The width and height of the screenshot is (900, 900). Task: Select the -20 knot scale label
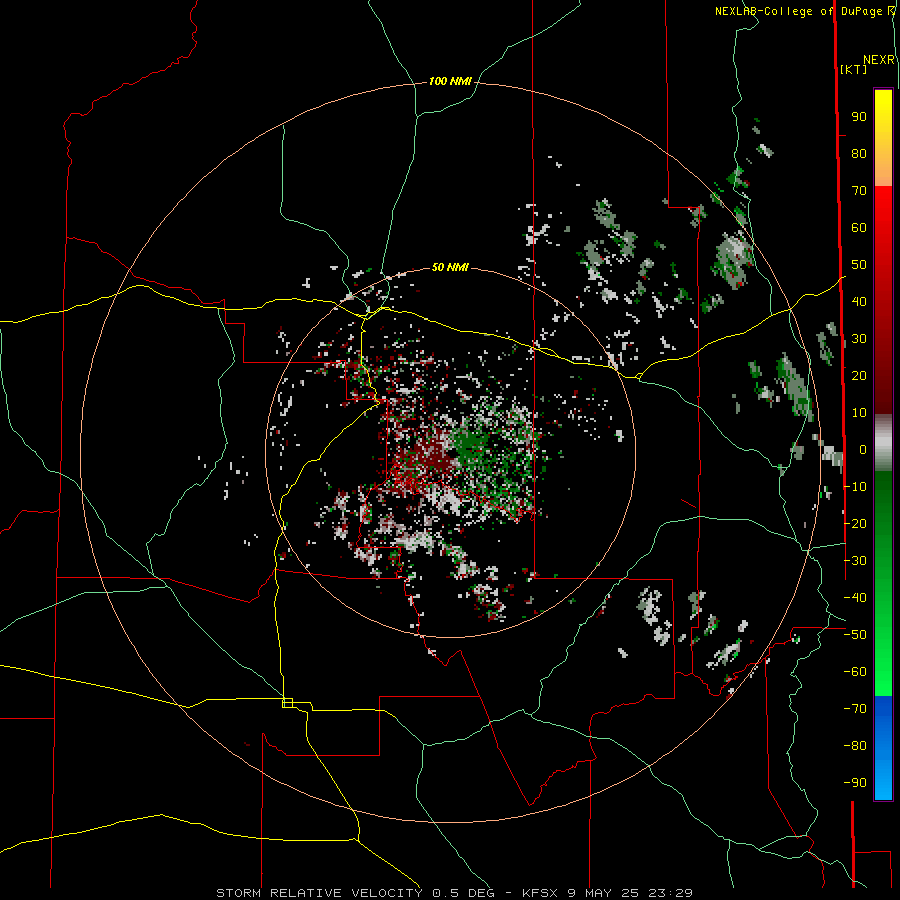pos(855,523)
